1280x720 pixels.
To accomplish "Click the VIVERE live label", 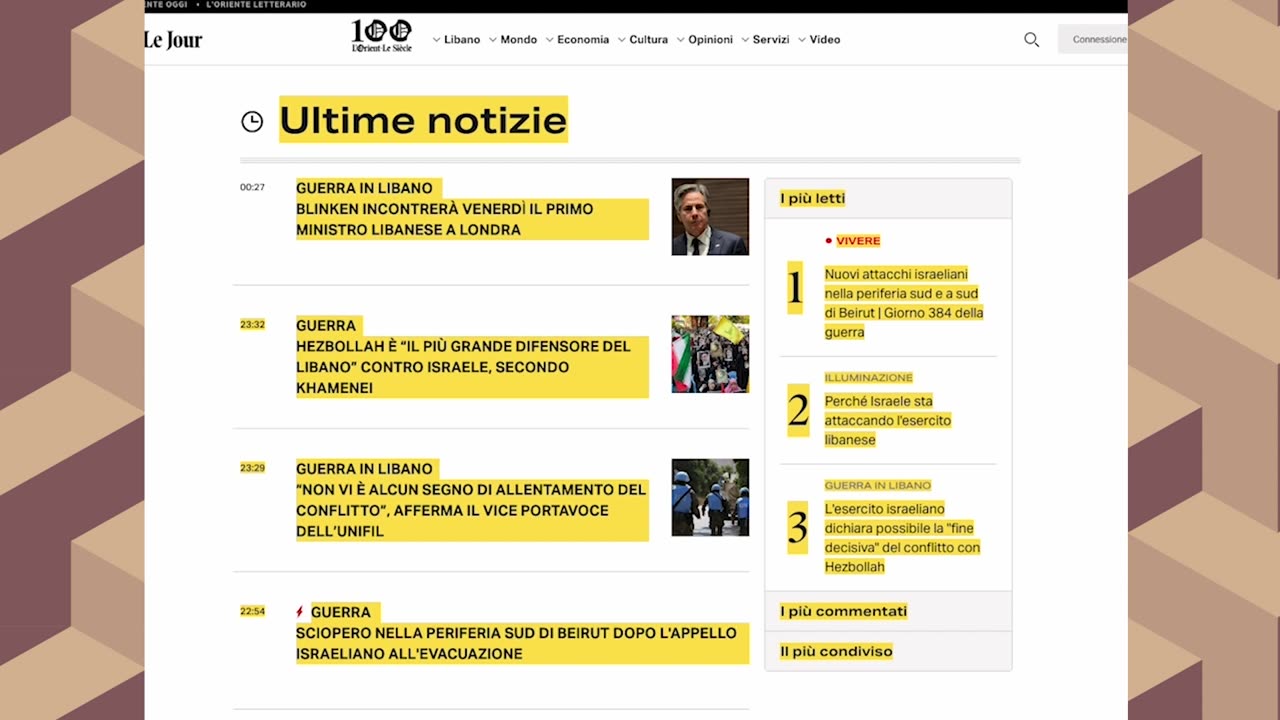I will [x=858, y=241].
